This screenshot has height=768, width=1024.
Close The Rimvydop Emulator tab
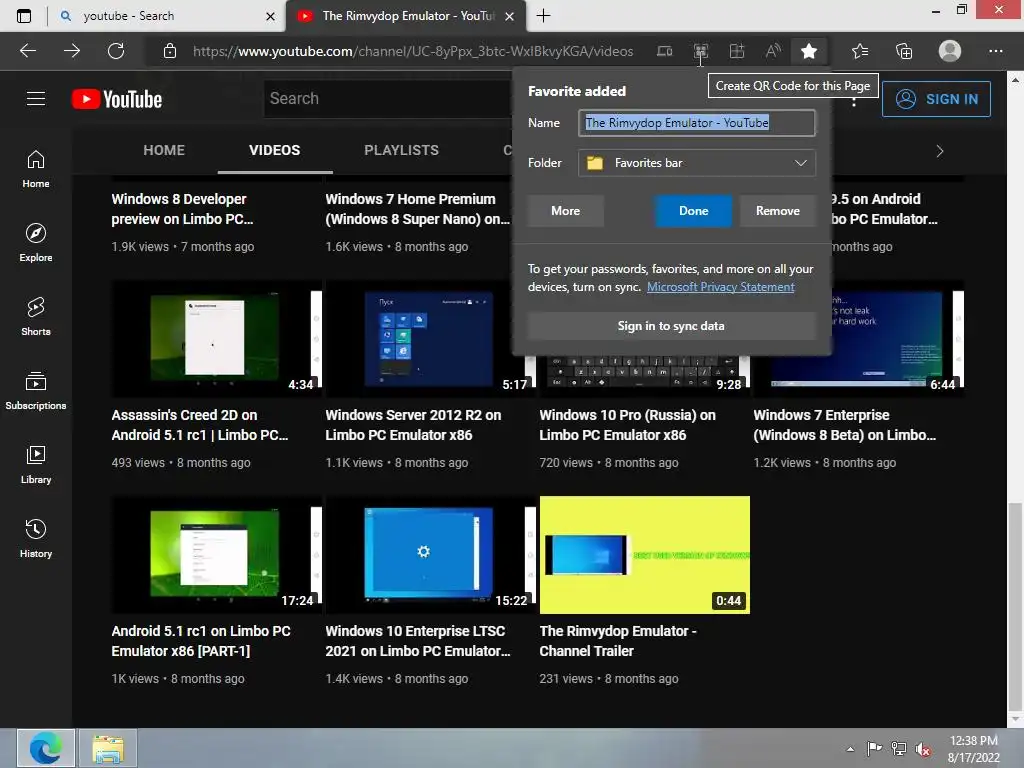(509, 16)
